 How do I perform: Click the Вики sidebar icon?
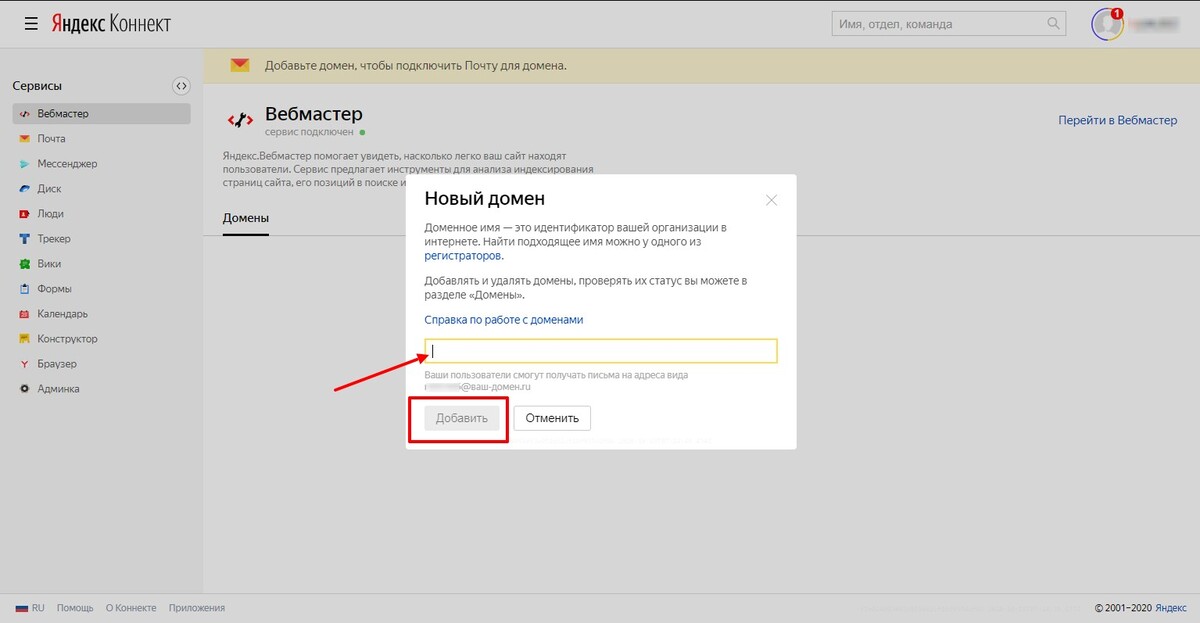pos(25,264)
